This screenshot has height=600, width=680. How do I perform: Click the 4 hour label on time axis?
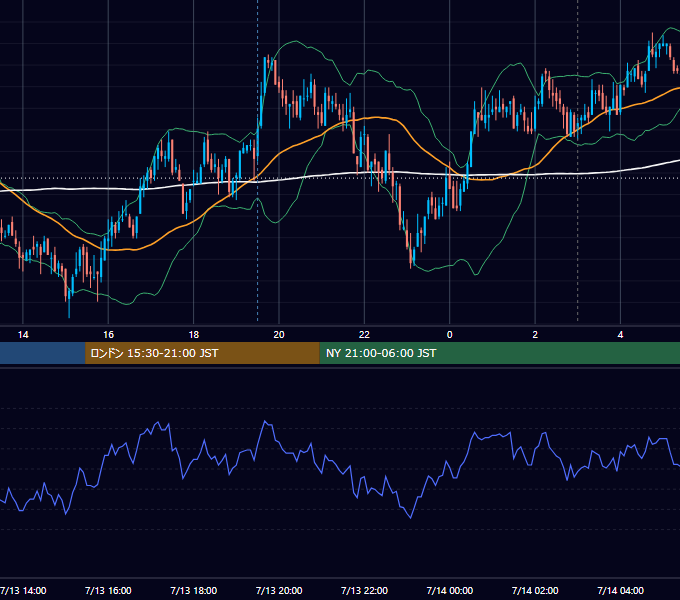[620, 334]
